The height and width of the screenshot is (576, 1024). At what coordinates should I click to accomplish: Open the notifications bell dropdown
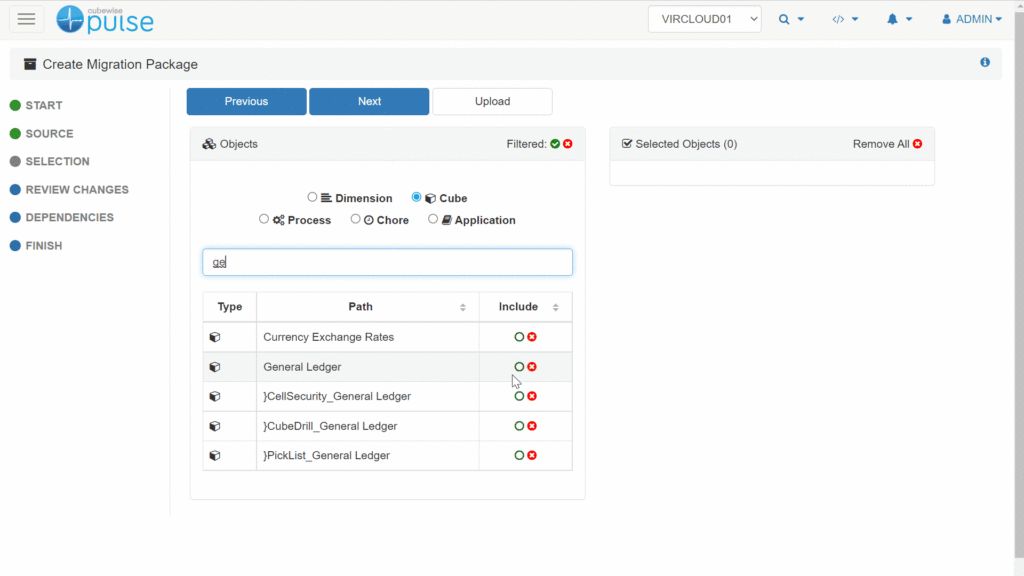click(x=899, y=19)
